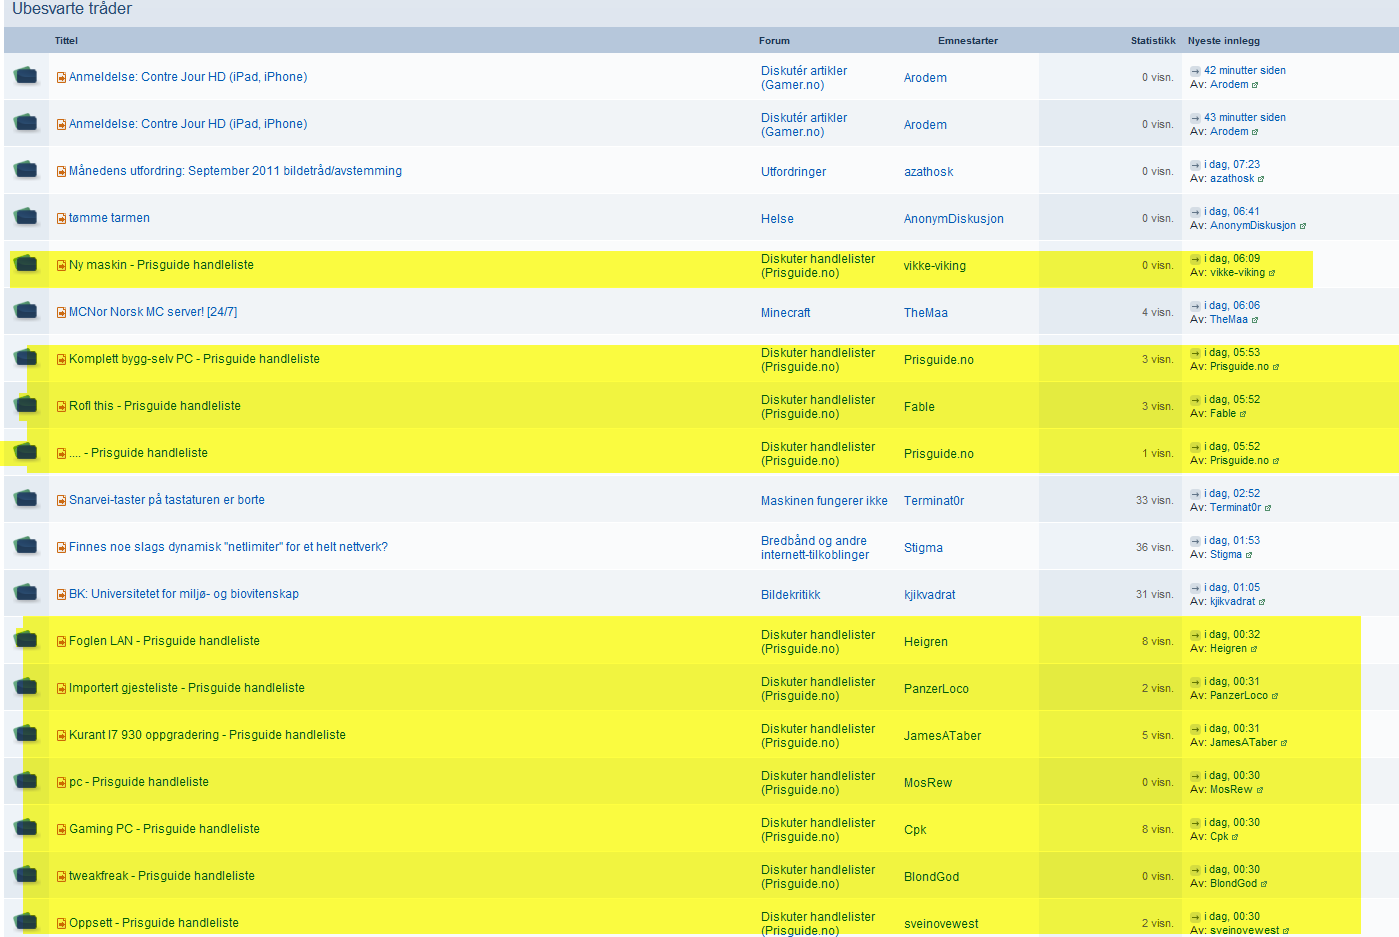Click thread status icon beside 'Snarvei-taster på tastaturen'
This screenshot has width=1399, height=937.
tap(26, 499)
